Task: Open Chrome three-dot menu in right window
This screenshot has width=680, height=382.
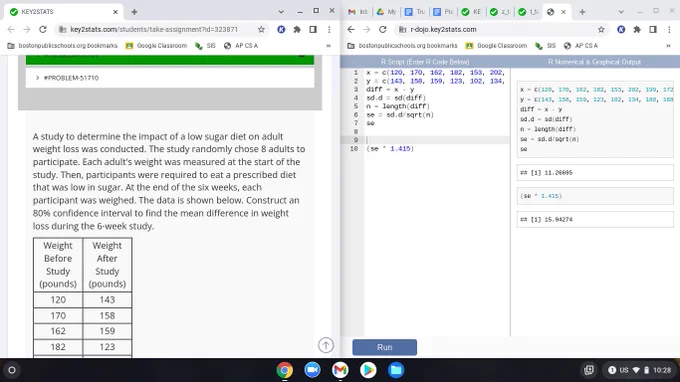Action: pyautogui.click(x=669, y=29)
